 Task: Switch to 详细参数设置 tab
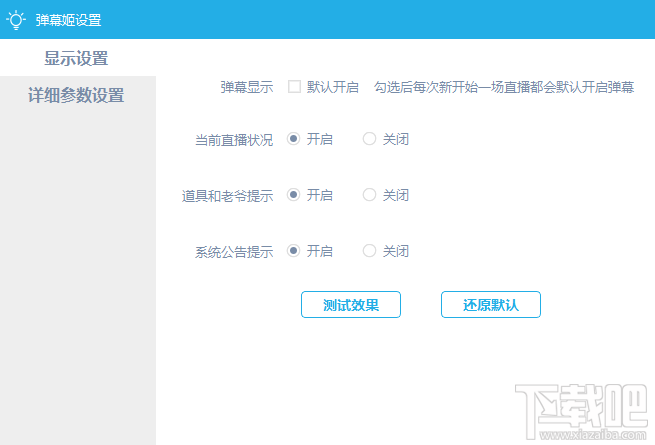click(x=78, y=95)
